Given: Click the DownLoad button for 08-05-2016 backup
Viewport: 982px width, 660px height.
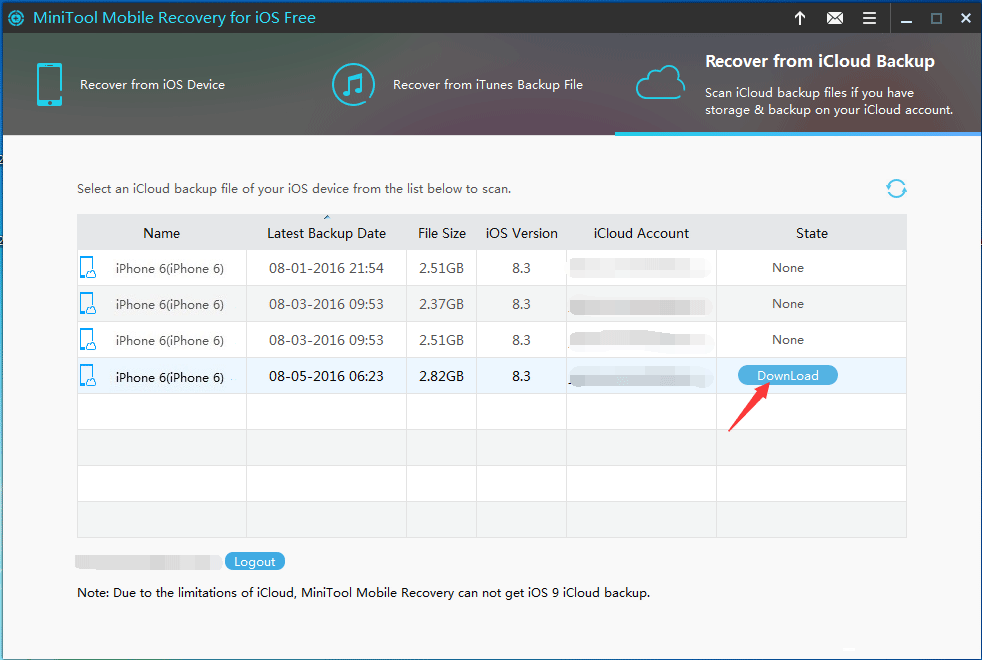Looking at the screenshot, I should point(787,376).
